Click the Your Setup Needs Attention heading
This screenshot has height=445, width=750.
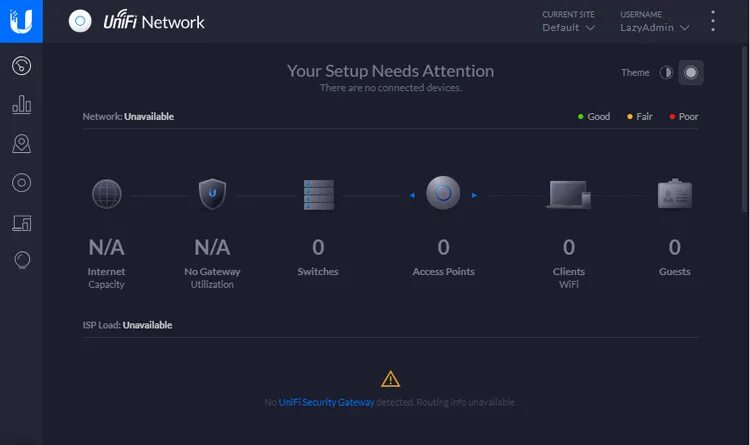pos(390,71)
